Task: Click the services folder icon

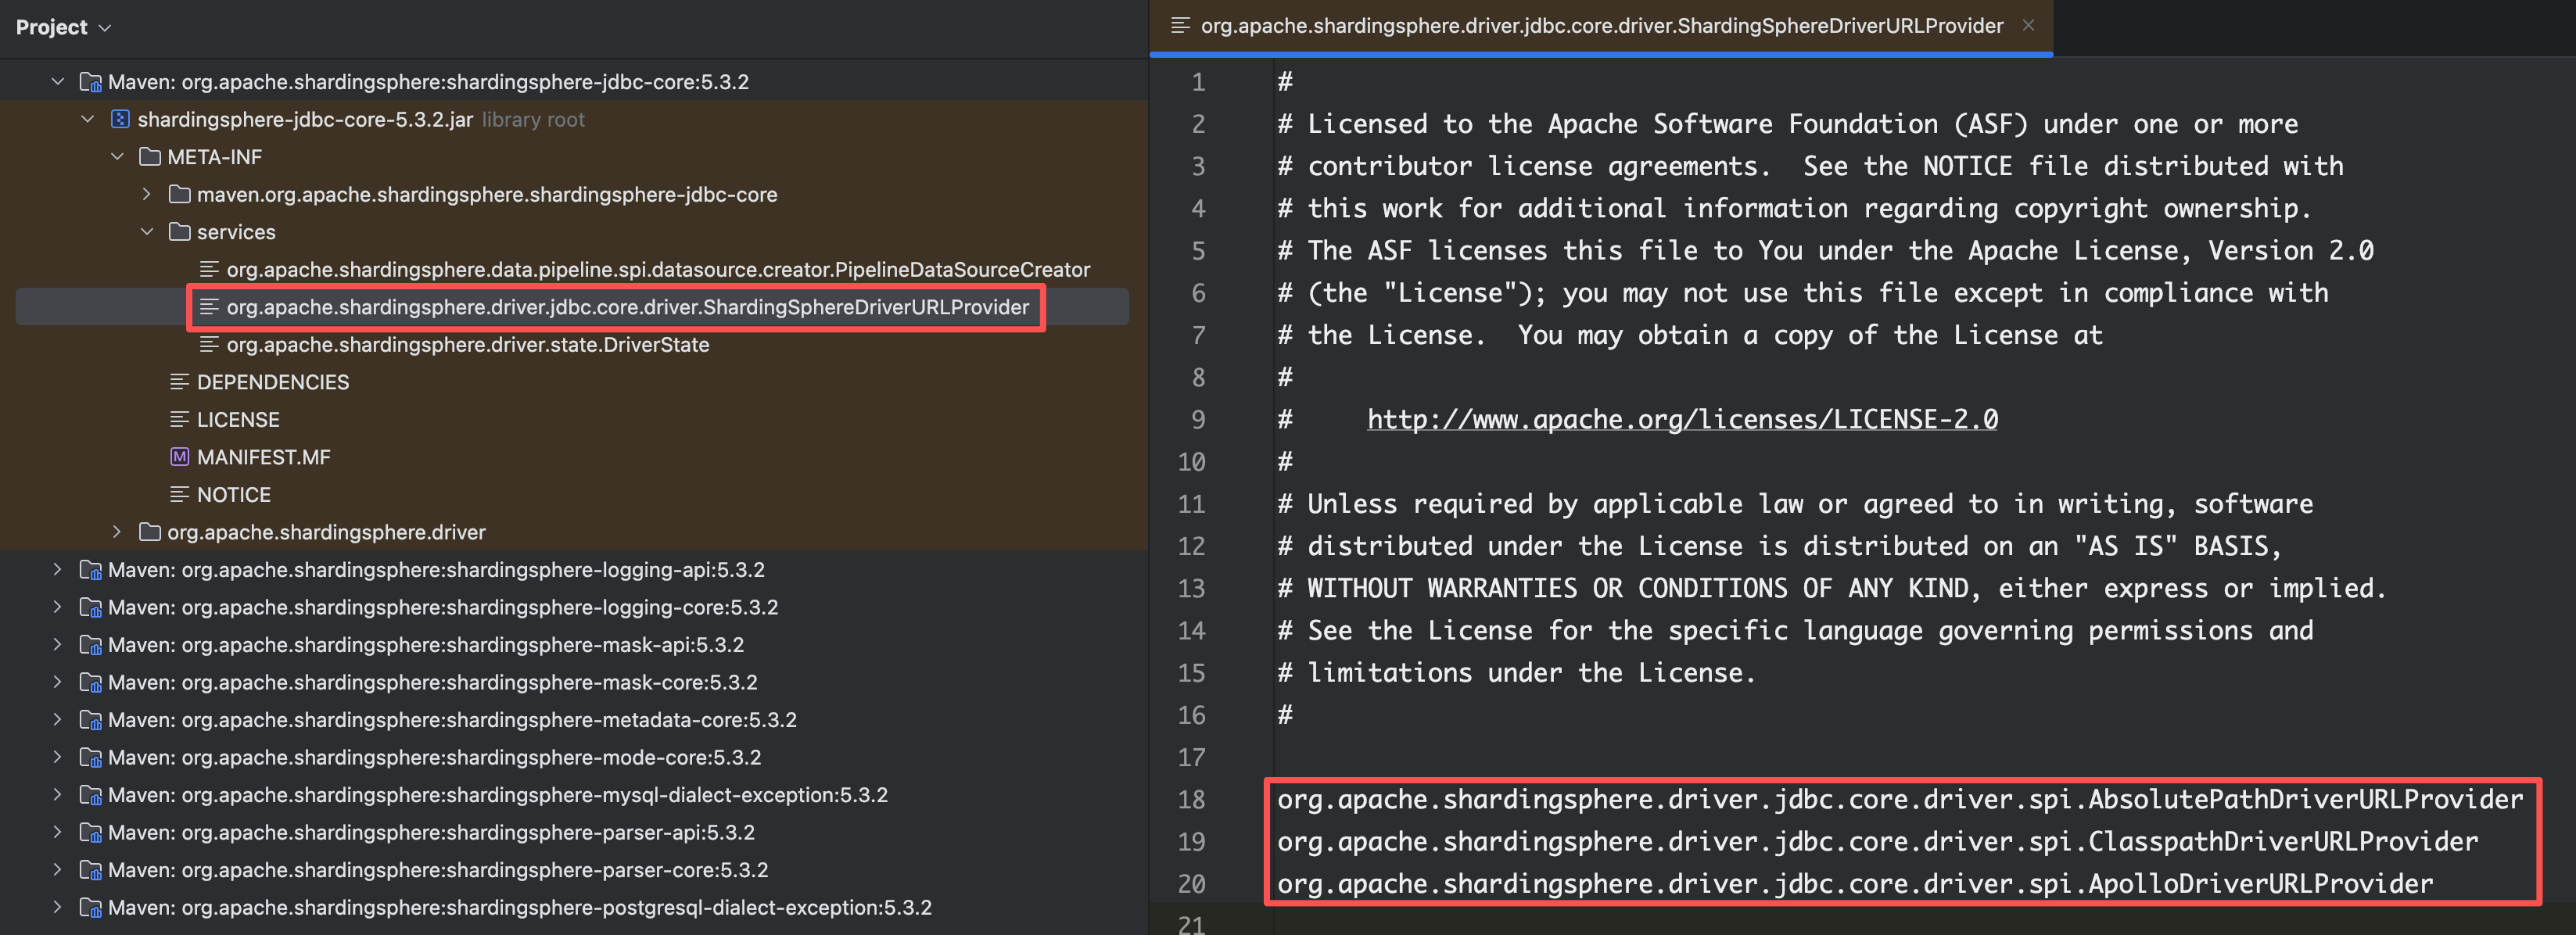Action: pos(180,232)
